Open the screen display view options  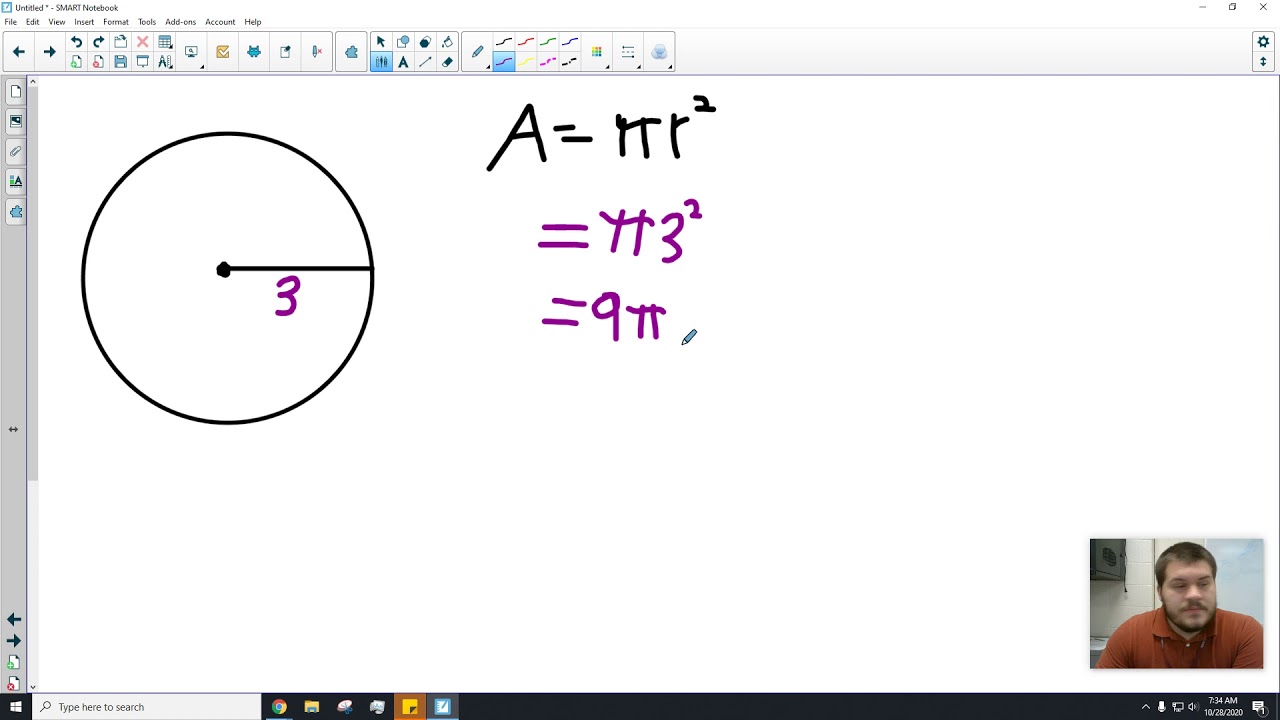pyautogui.click(x=192, y=52)
